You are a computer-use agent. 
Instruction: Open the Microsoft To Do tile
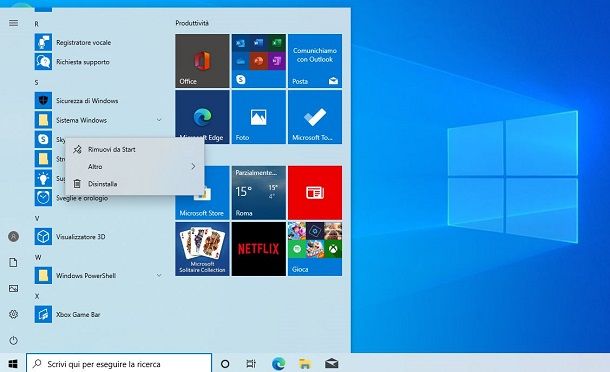[x=315, y=117]
